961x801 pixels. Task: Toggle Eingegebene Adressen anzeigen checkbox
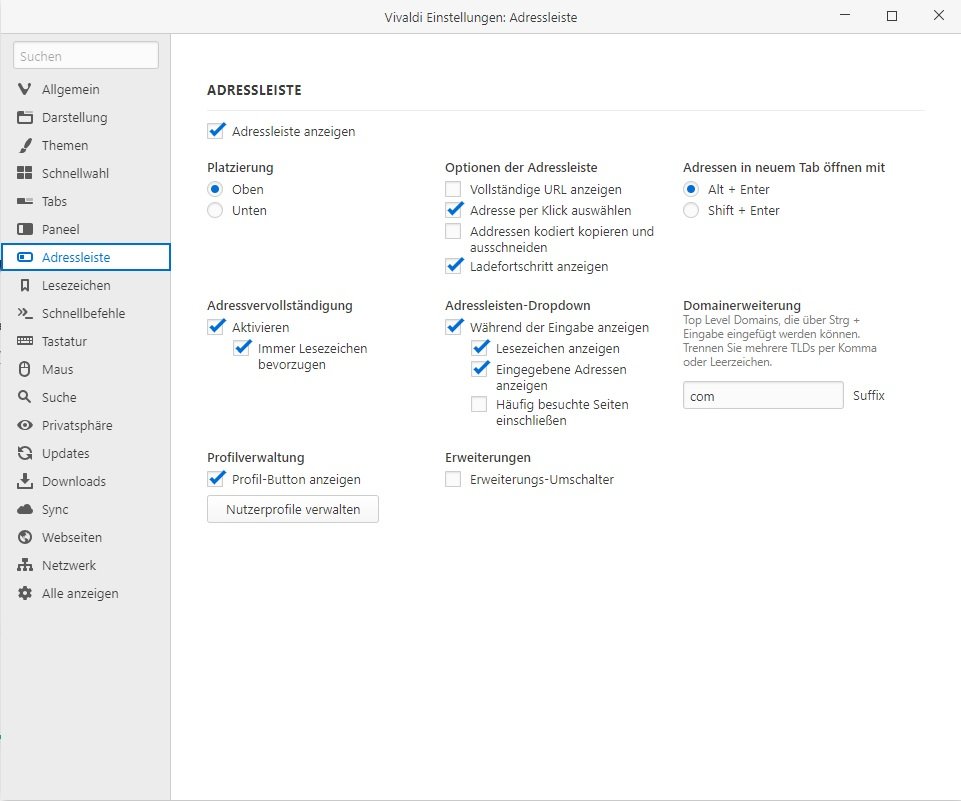[x=480, y=369]
